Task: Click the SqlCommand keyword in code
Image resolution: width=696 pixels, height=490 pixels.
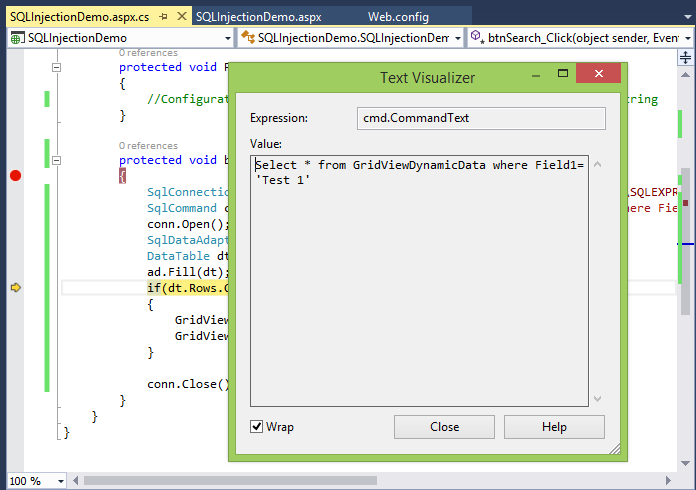Action: click(182, 208)
